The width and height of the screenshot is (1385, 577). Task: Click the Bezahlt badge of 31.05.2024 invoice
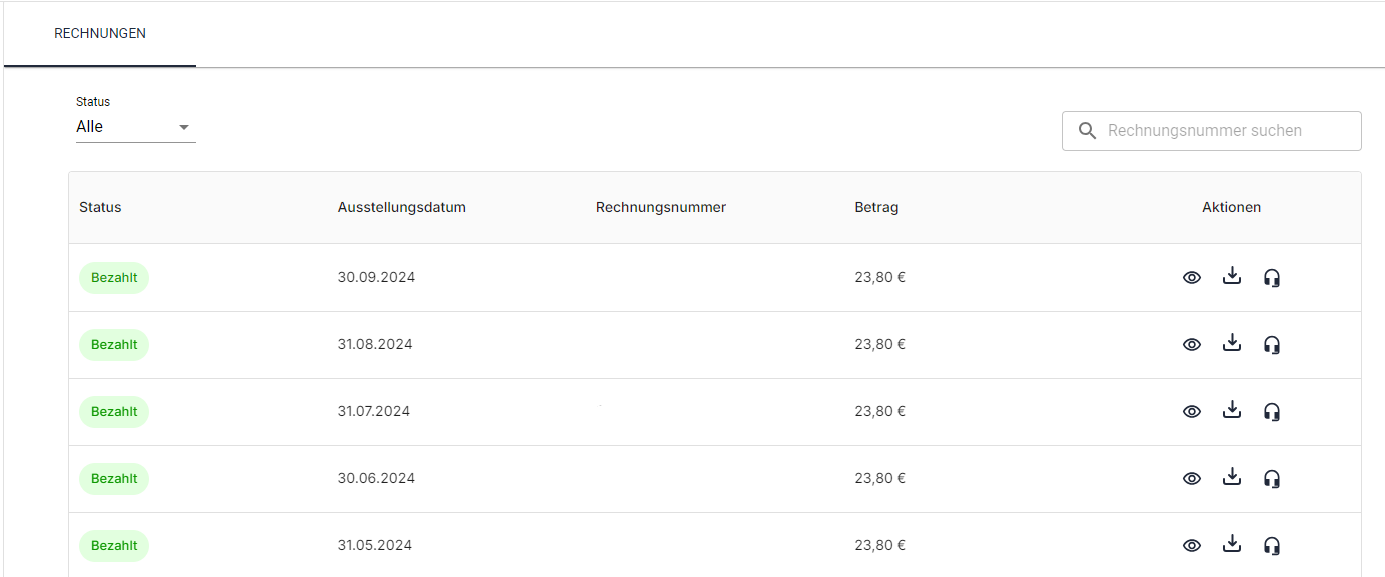[114, 546]
